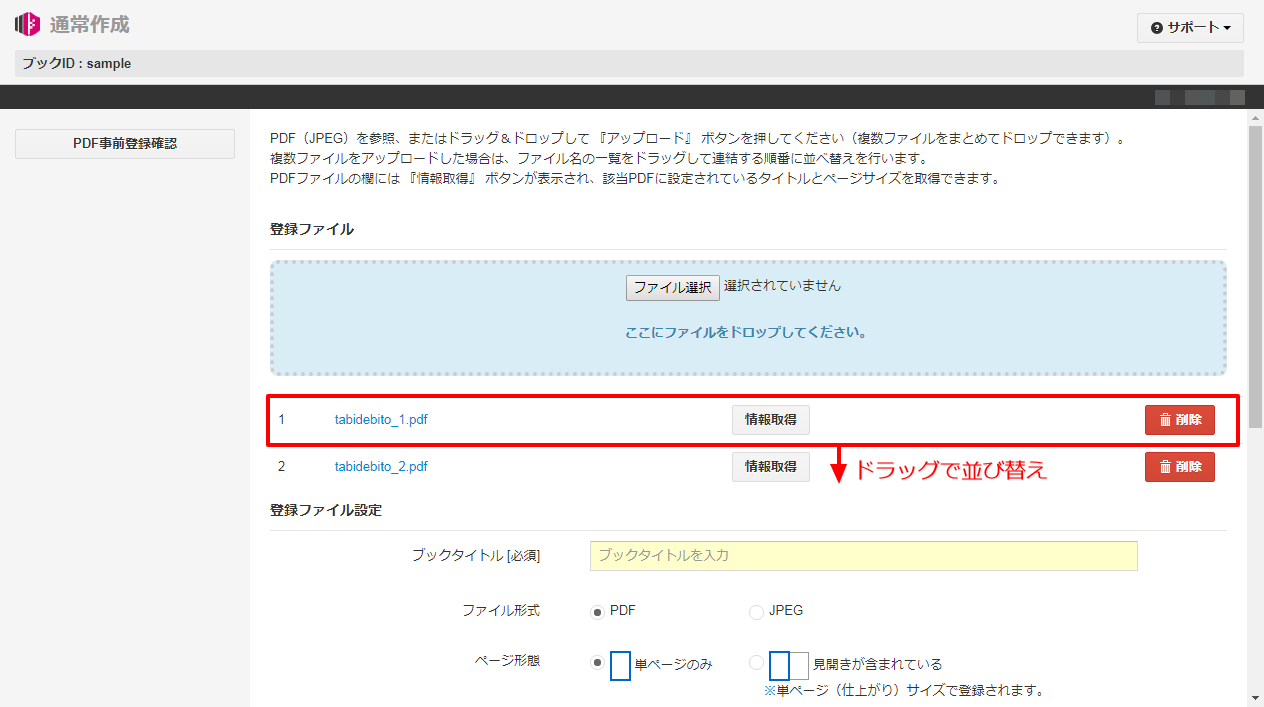Click trash icon for tabidebito_1.pdf
The width and height of the screenshot is (1264, 707).
[x=1165, y=420]
